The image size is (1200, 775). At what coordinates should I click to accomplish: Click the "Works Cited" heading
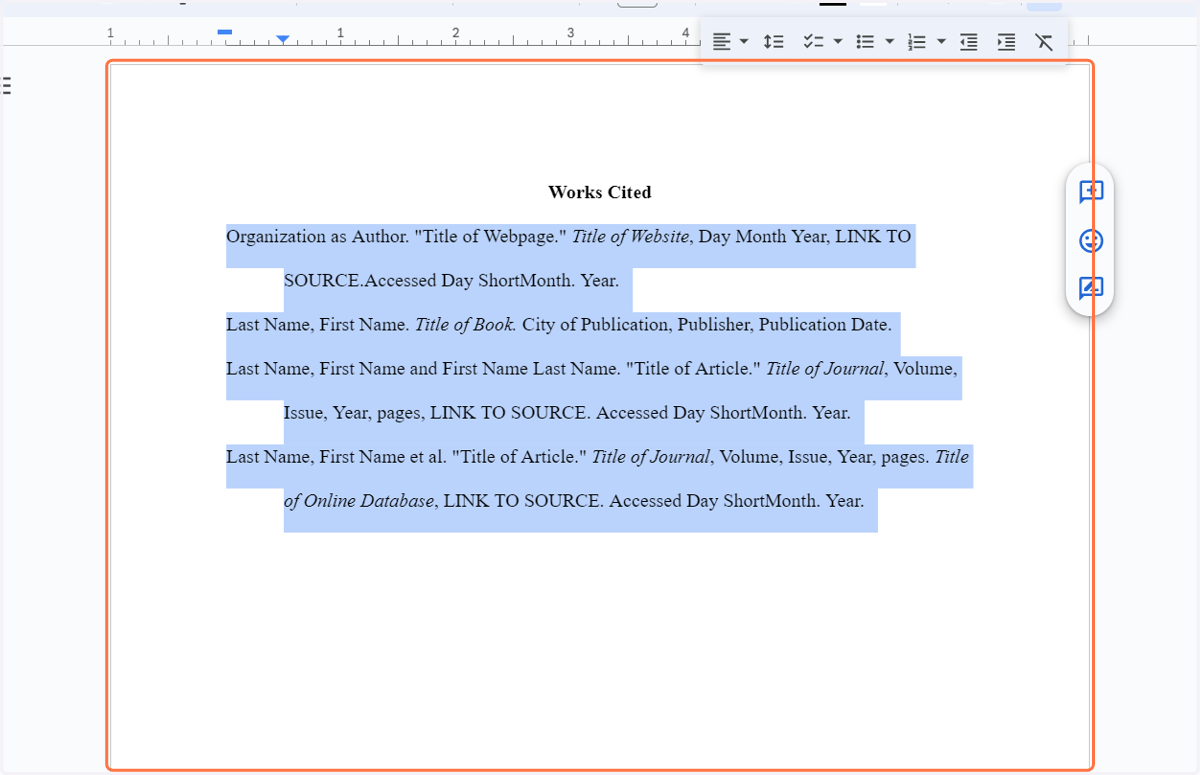pyautogui.click(x=600, y=192)
